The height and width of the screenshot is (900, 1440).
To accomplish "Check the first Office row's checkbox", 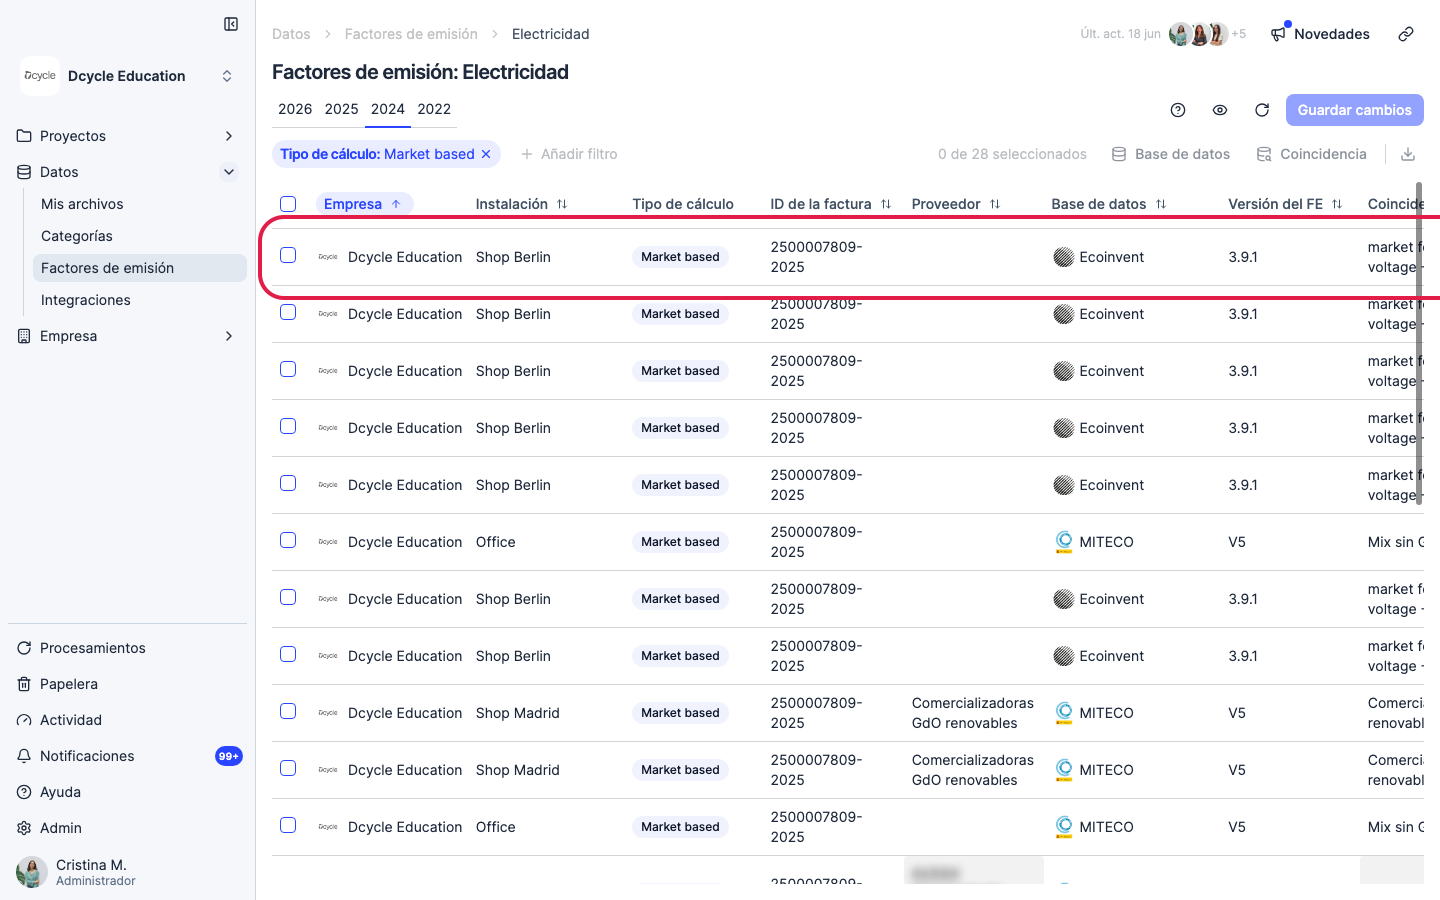I will click(288, 540).
